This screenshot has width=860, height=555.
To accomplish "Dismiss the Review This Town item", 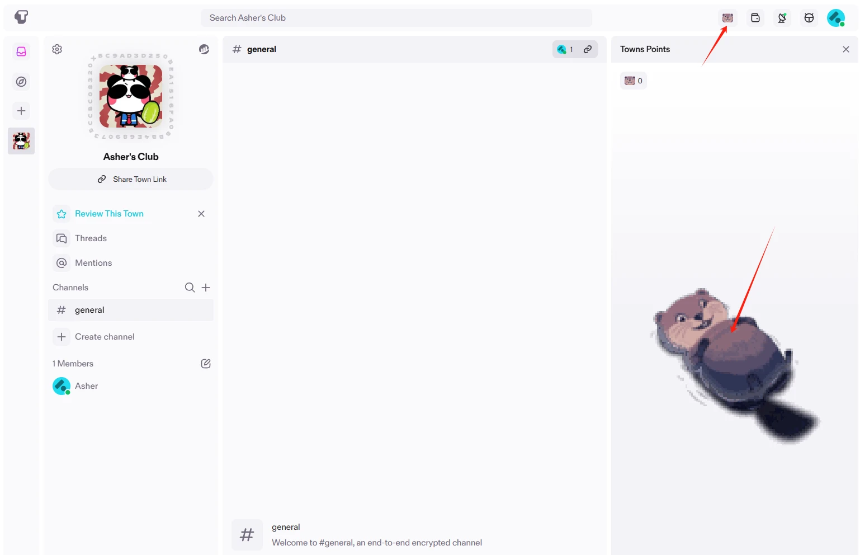I will pos(201,214).
